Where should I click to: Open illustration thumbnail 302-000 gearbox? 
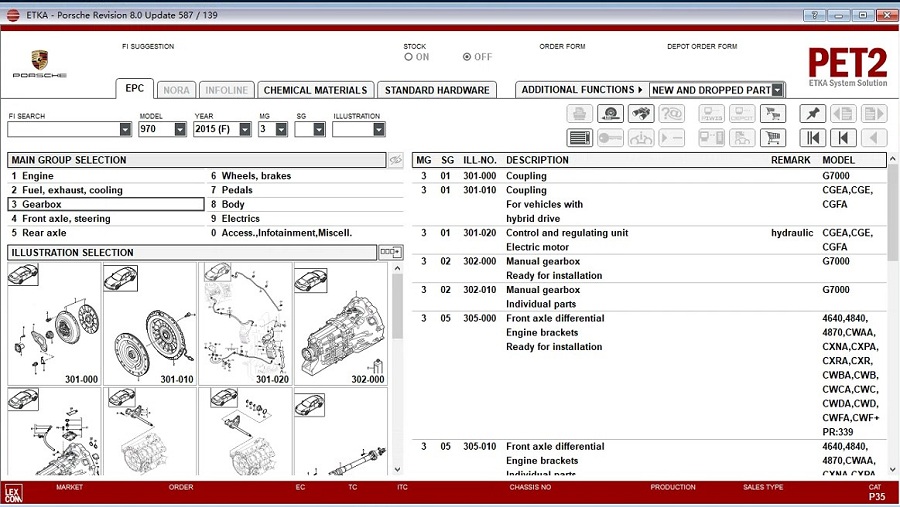[x=341, y=324]
